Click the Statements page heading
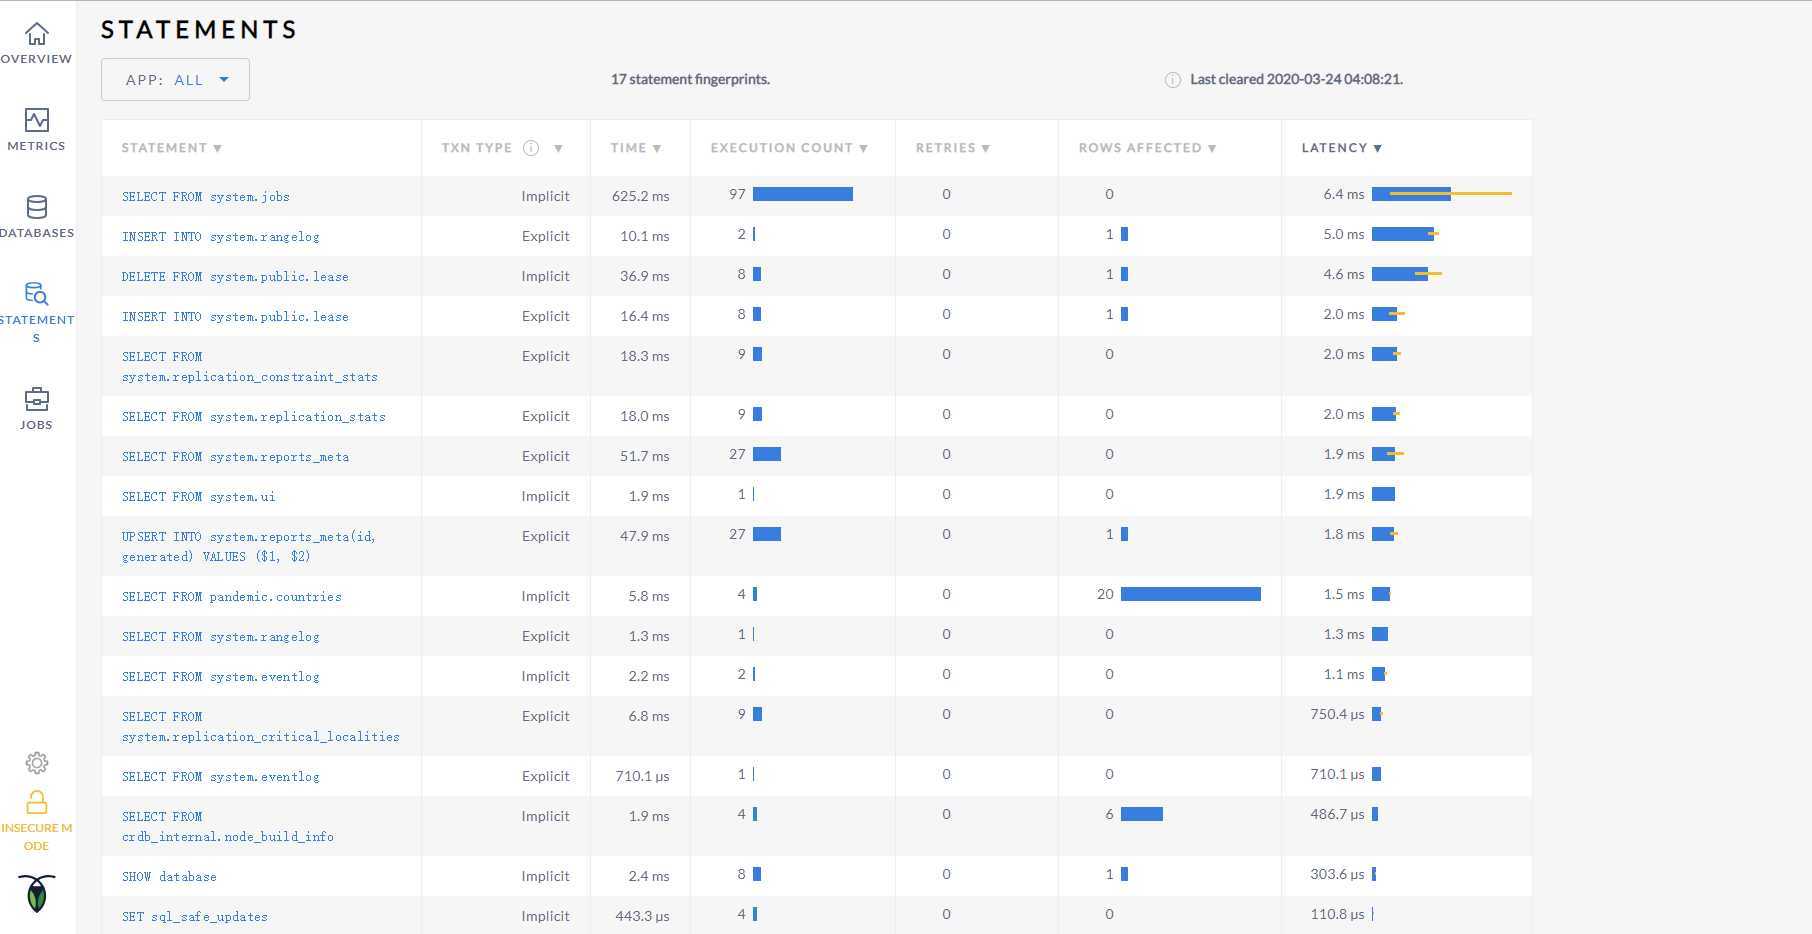 pyautogui.click(x=199, y=30)
